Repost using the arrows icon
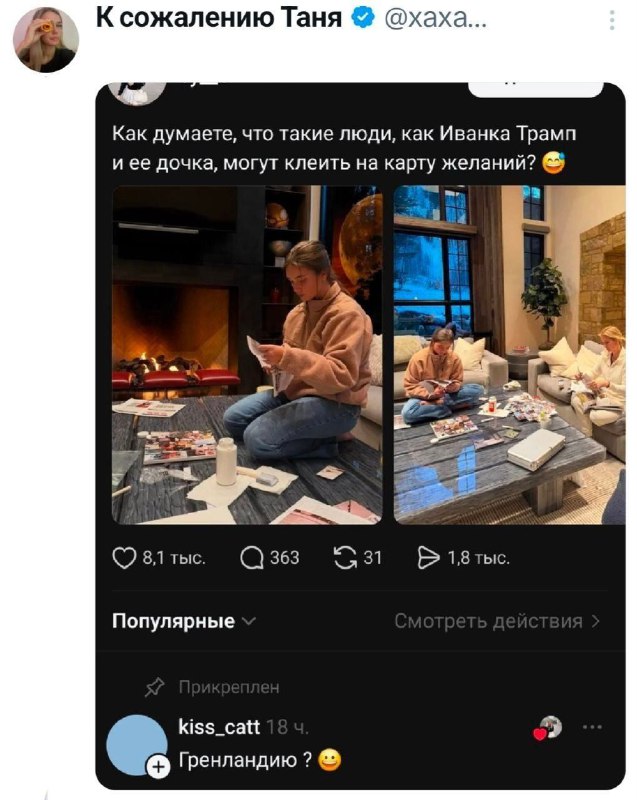637x800 pixels. [x=346, y=558]
